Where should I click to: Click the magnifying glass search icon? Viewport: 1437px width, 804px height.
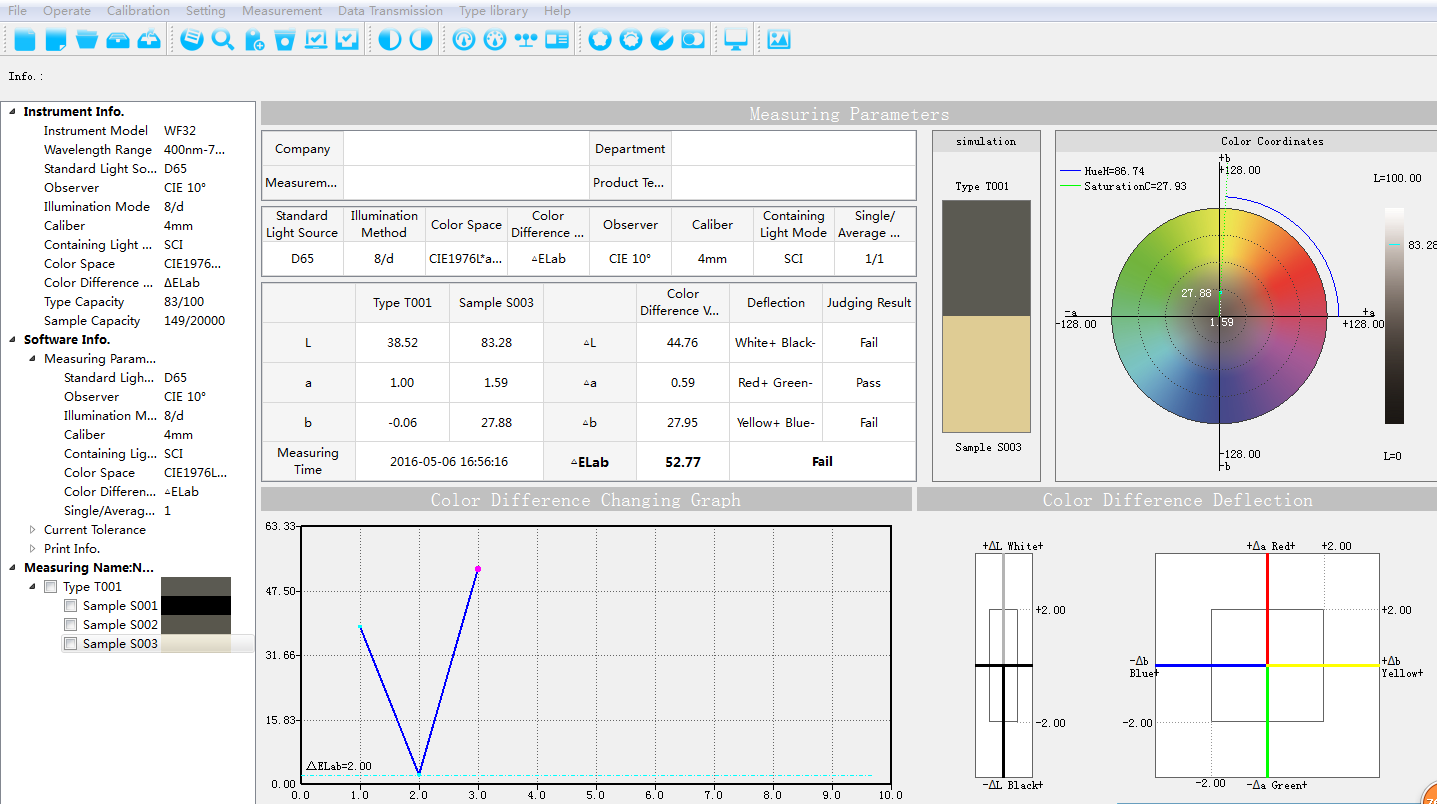point(223,40)
